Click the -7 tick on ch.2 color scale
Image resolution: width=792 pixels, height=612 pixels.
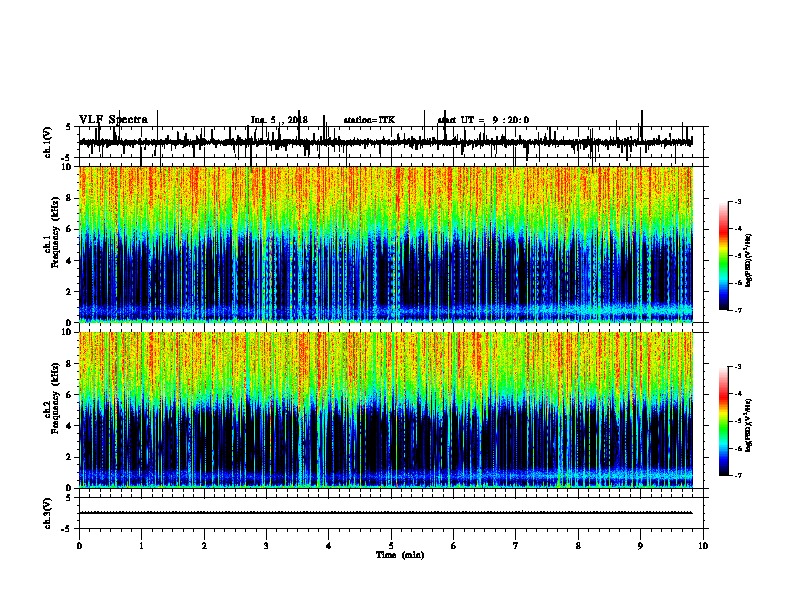(738, 475)
